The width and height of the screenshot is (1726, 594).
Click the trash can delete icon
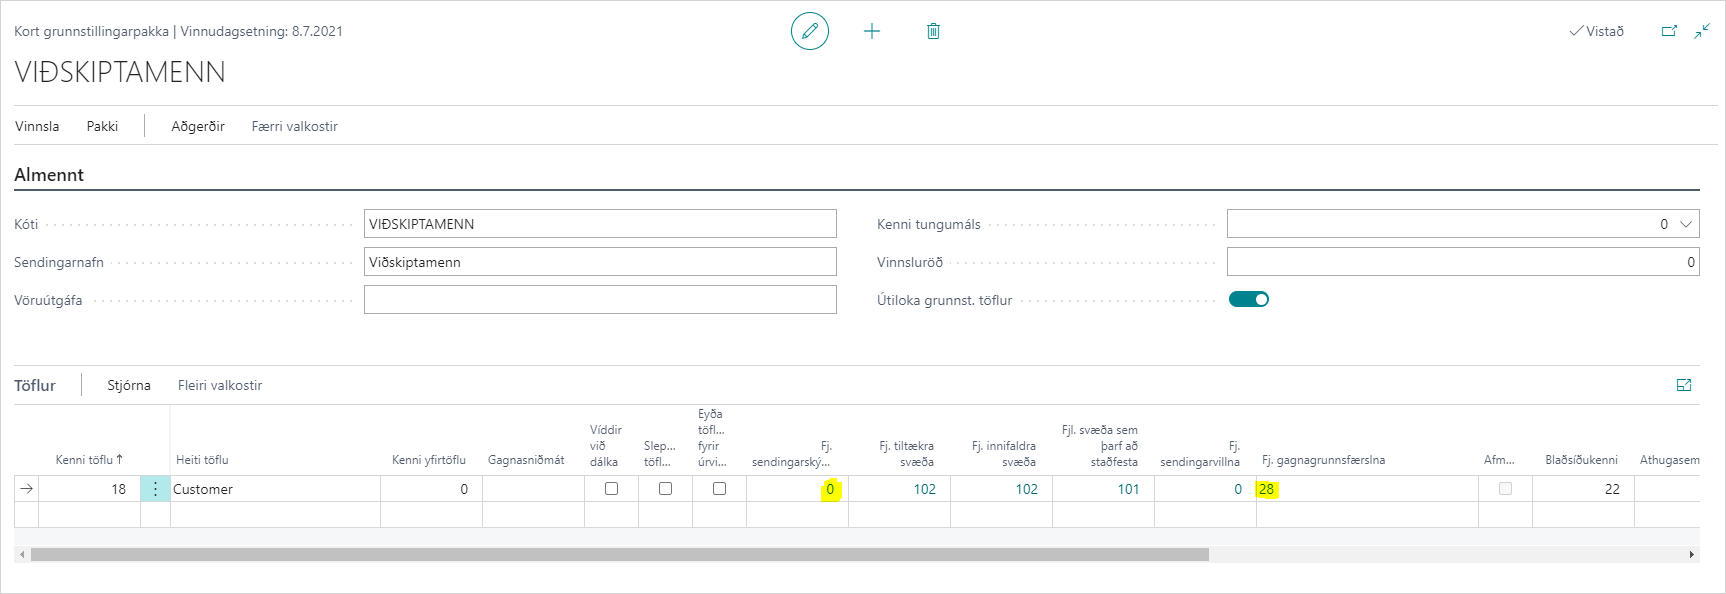(x=933, y=31)
